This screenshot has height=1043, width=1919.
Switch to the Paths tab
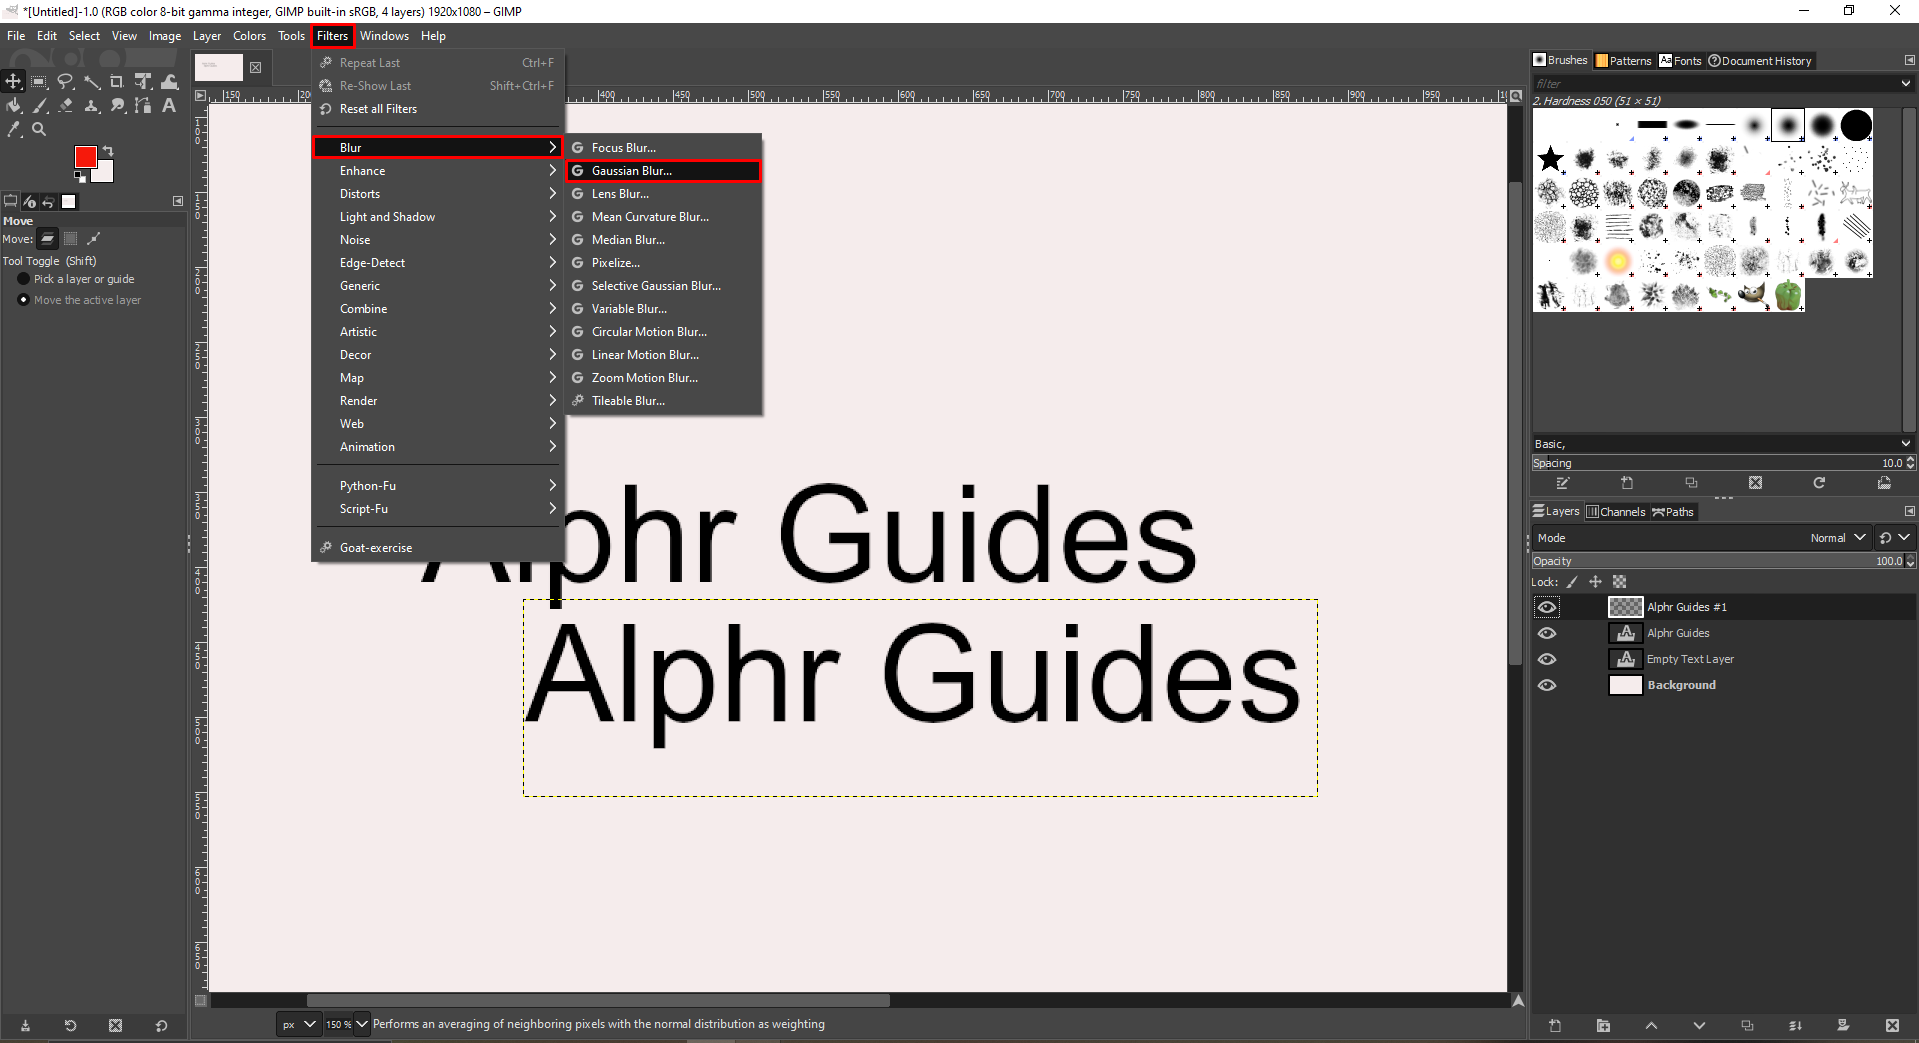click(1673, 512)
